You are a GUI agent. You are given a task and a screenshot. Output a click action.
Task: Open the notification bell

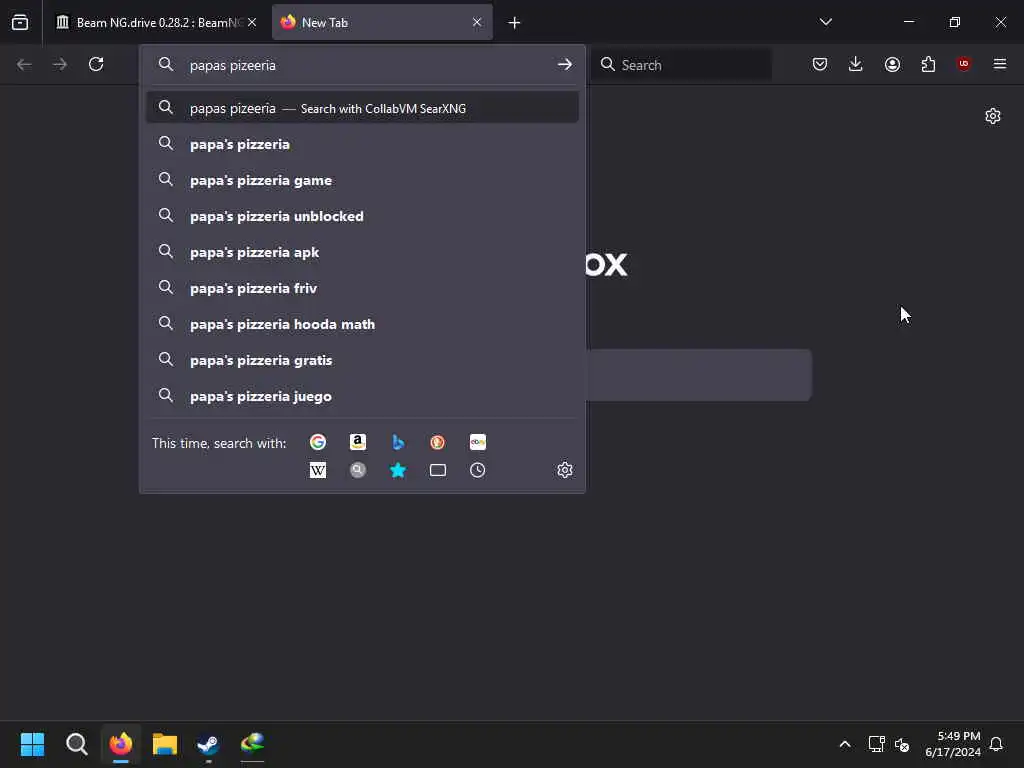996,744
